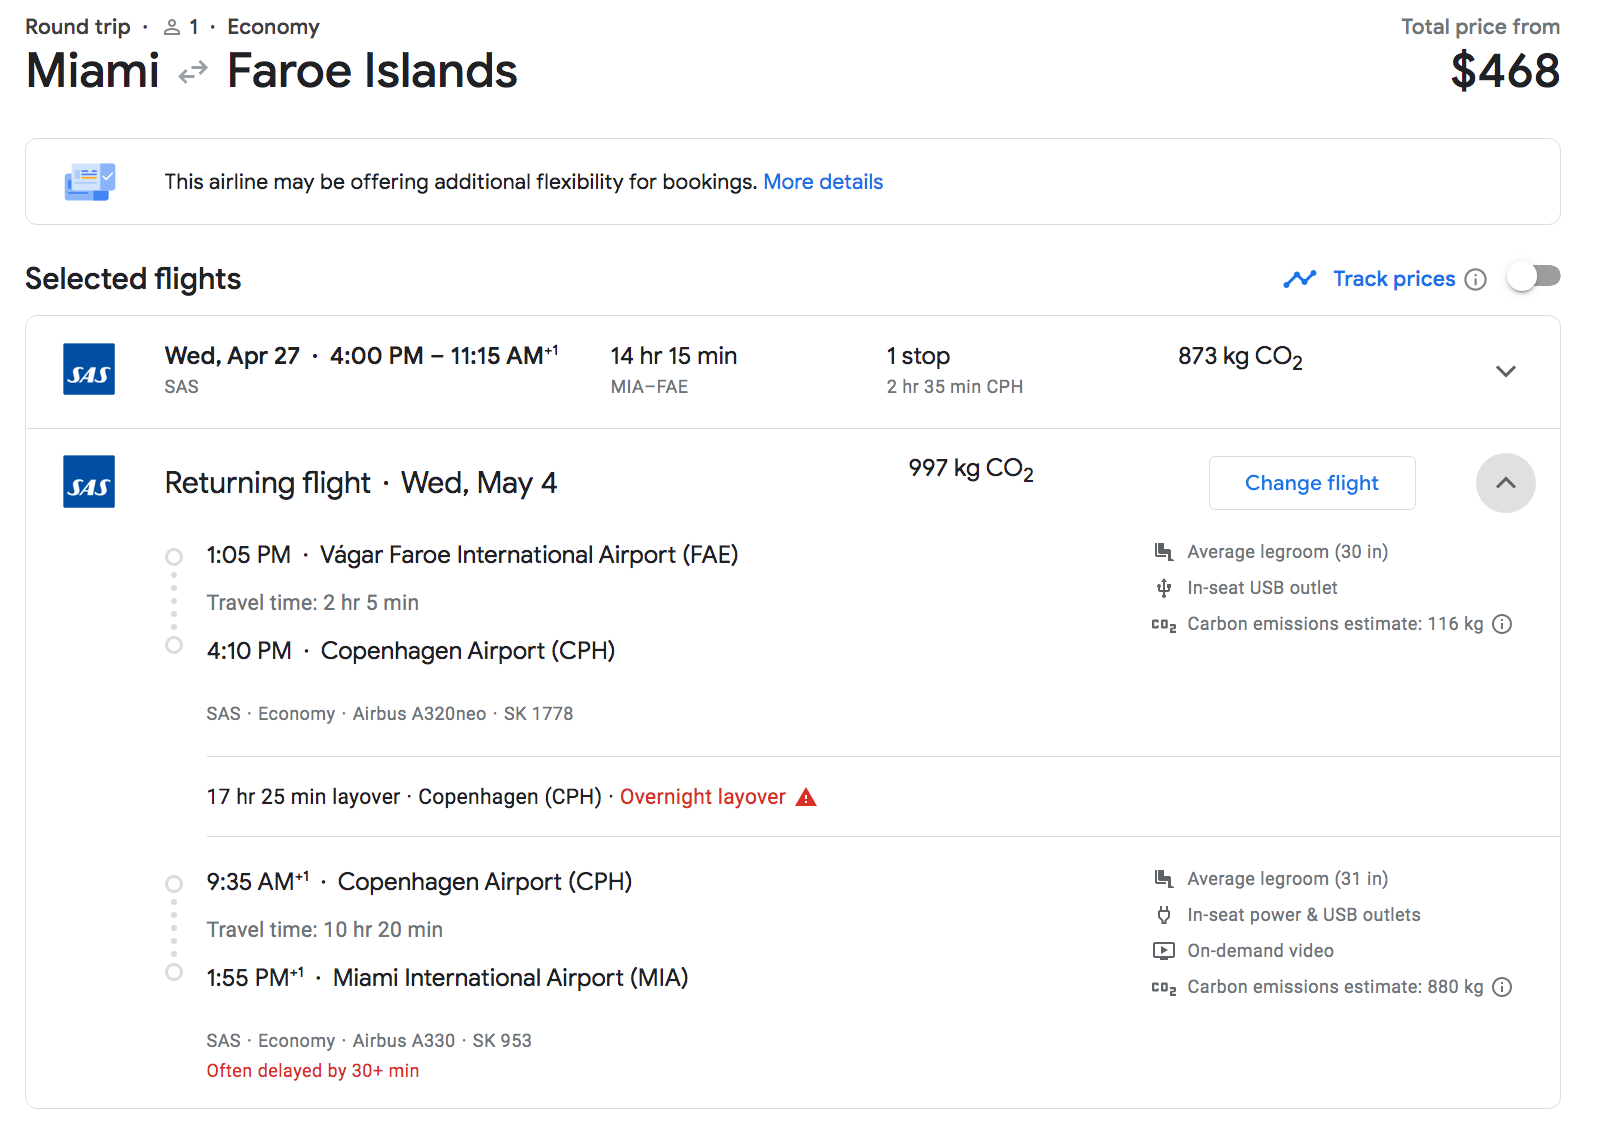Click the booking flexibility ticket icon
Viewport: 1604px width, 1128px height.
point(90,182)
